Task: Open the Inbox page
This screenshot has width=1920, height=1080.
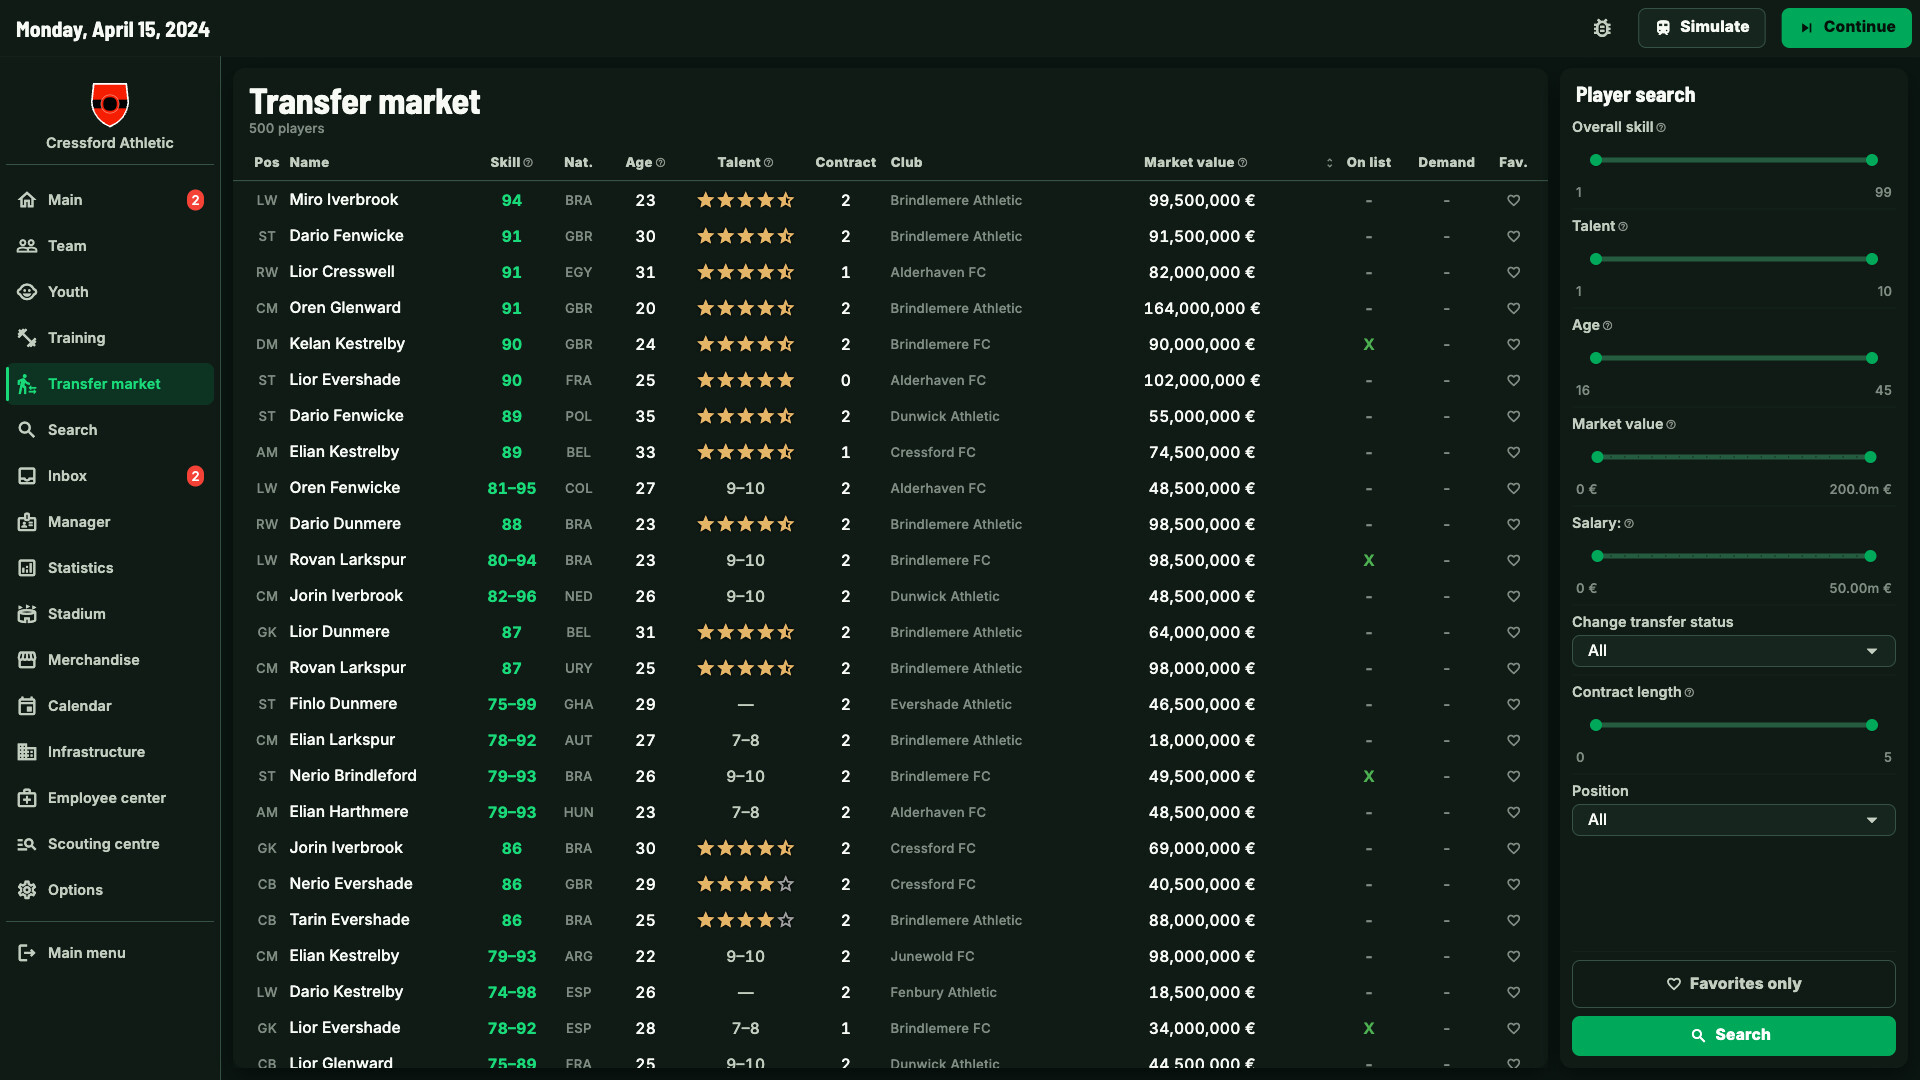Action: (x=110, y=476)
